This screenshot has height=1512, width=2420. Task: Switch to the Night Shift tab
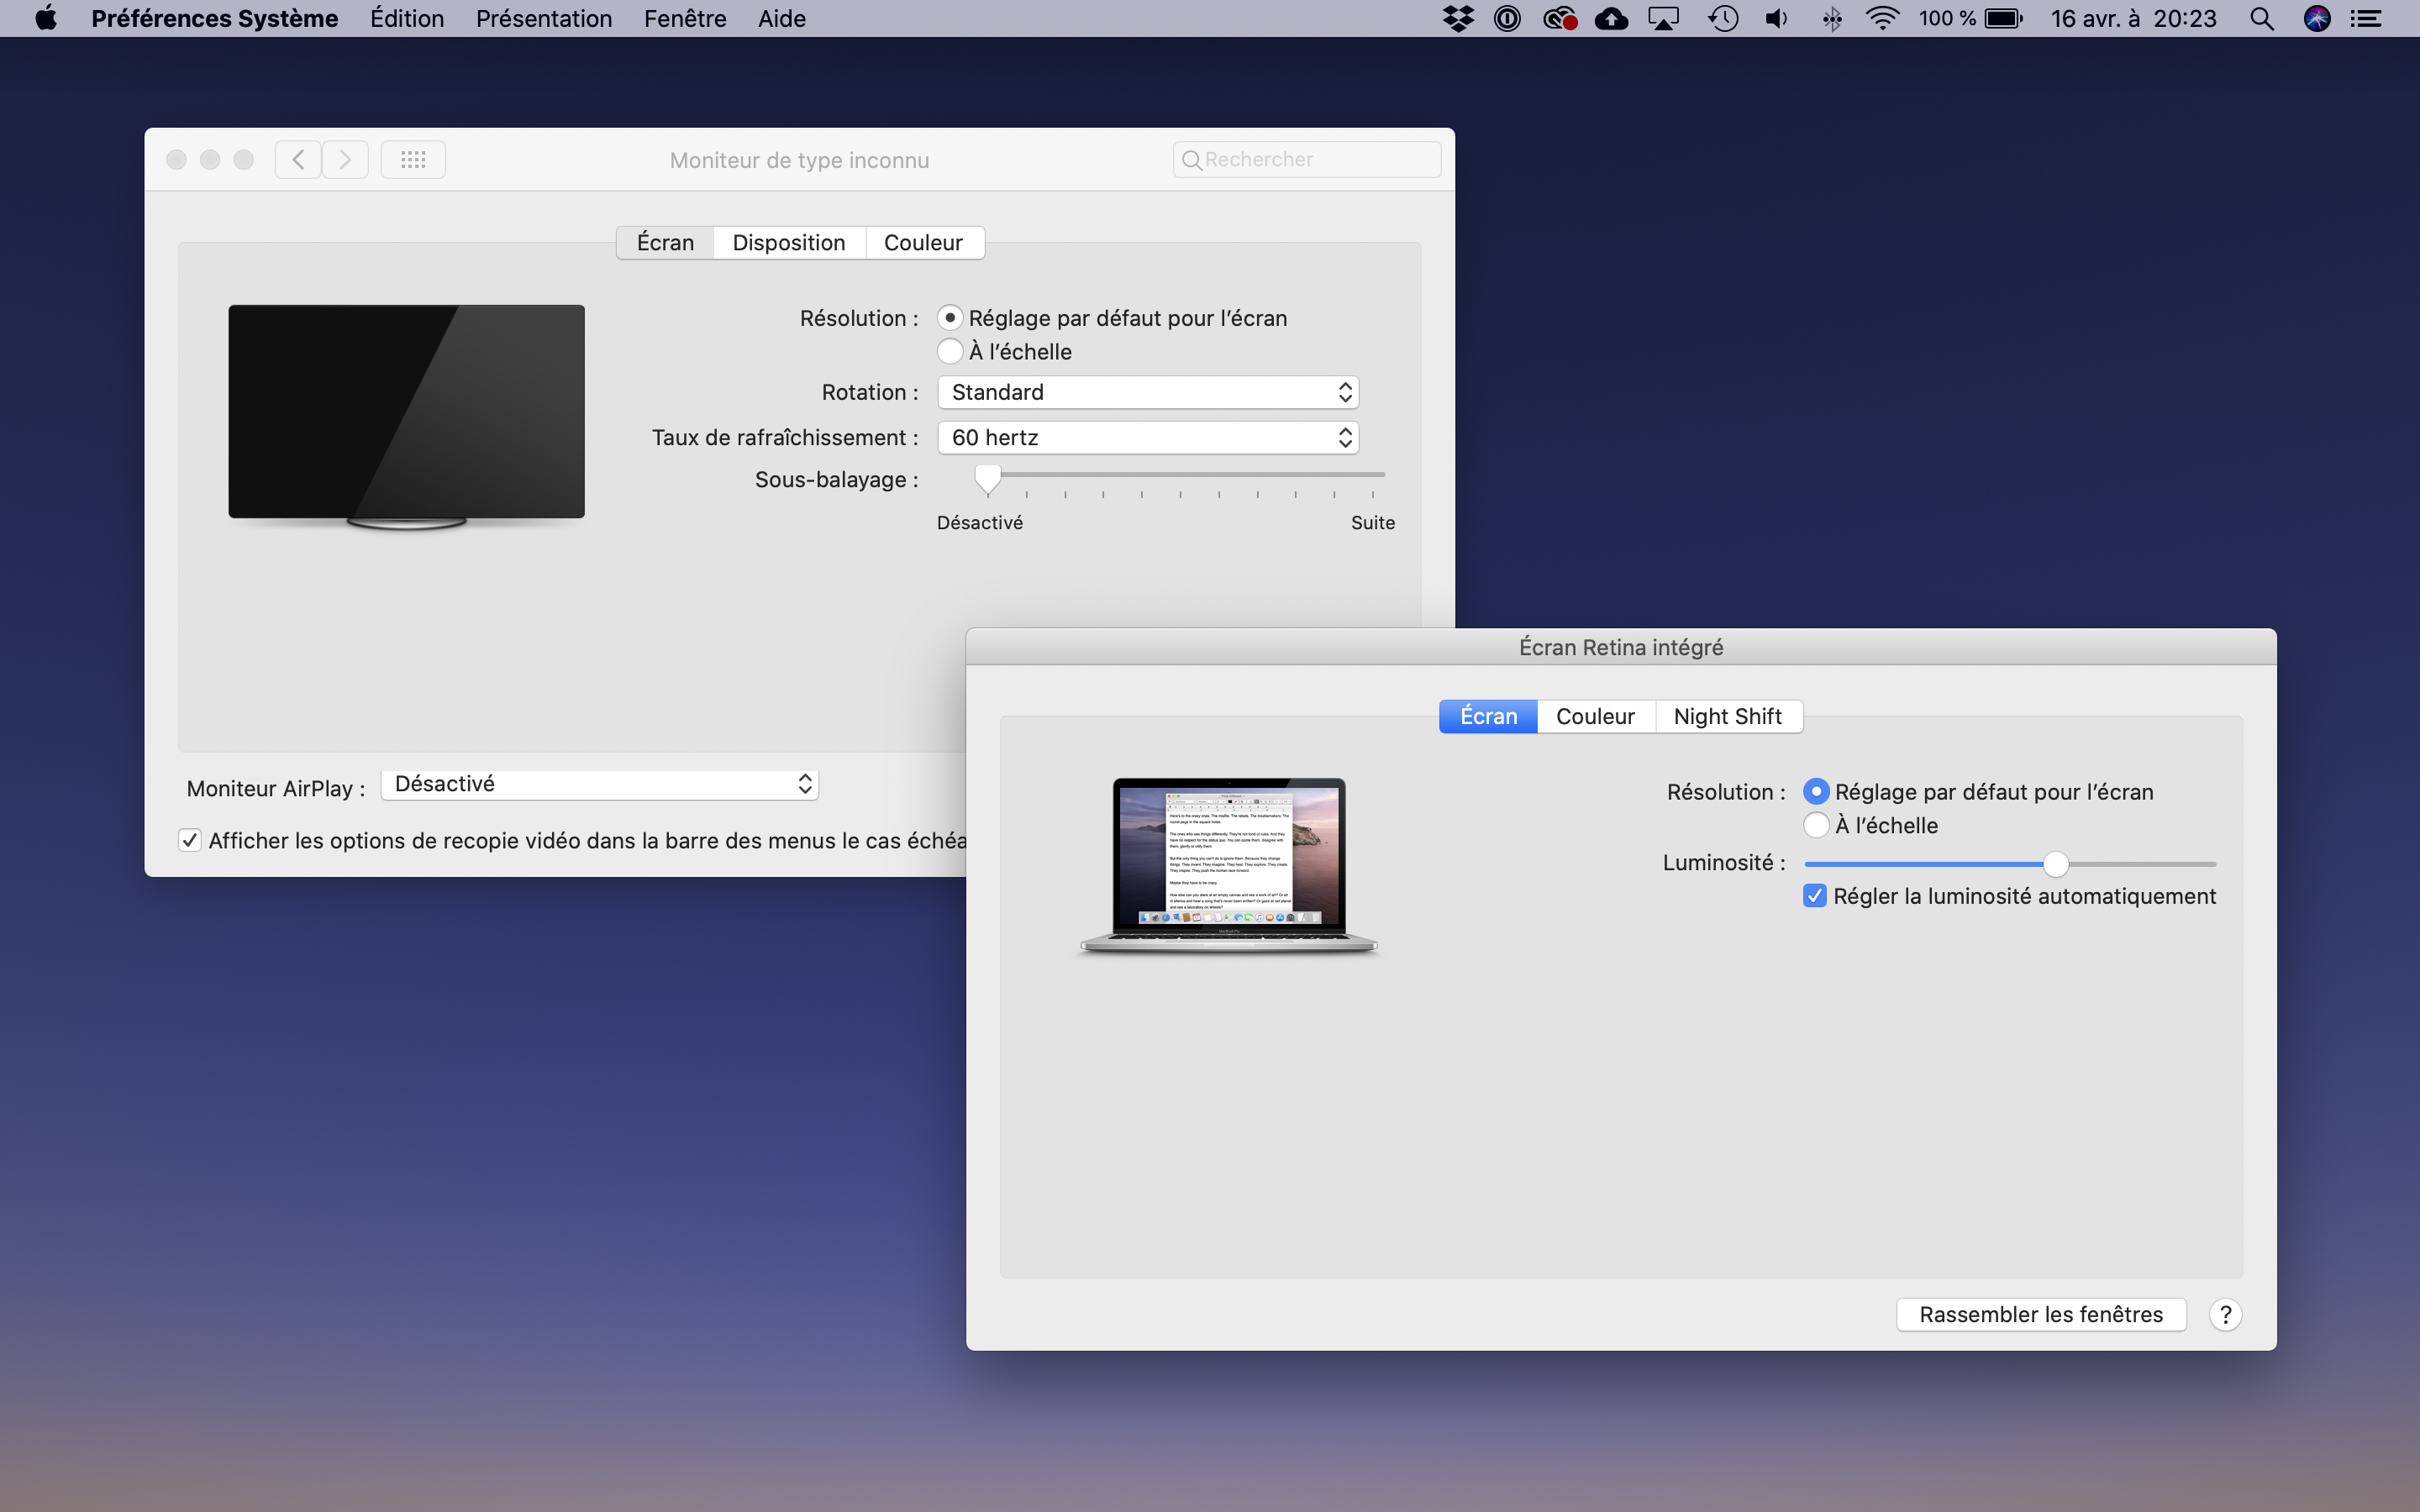[1727, 716]
